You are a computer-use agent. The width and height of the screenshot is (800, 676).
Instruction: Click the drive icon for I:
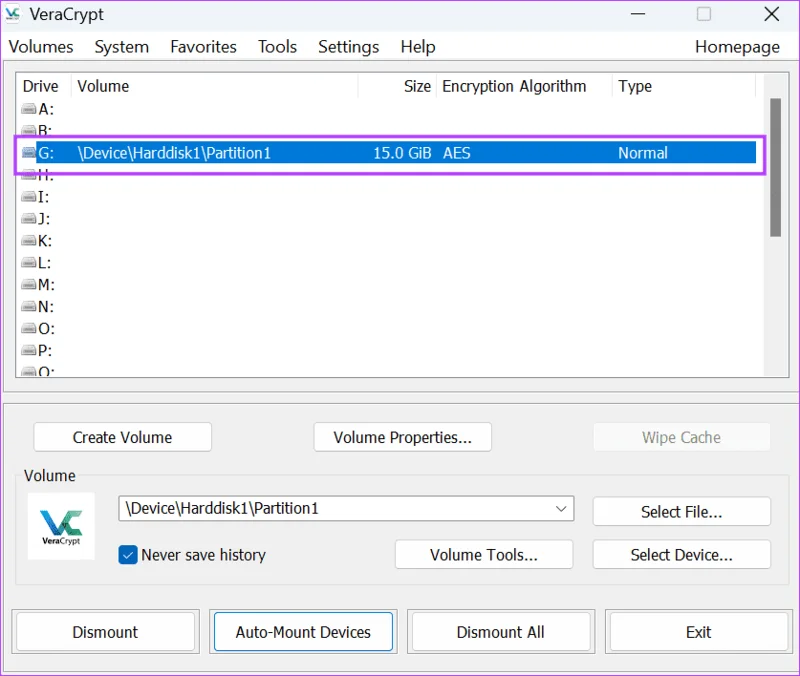(x=29, y=196)
